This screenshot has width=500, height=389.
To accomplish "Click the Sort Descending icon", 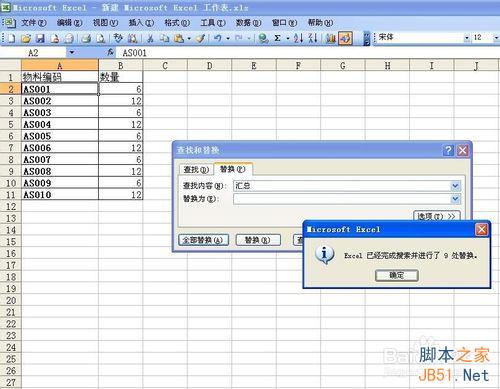I will [312, 38].
